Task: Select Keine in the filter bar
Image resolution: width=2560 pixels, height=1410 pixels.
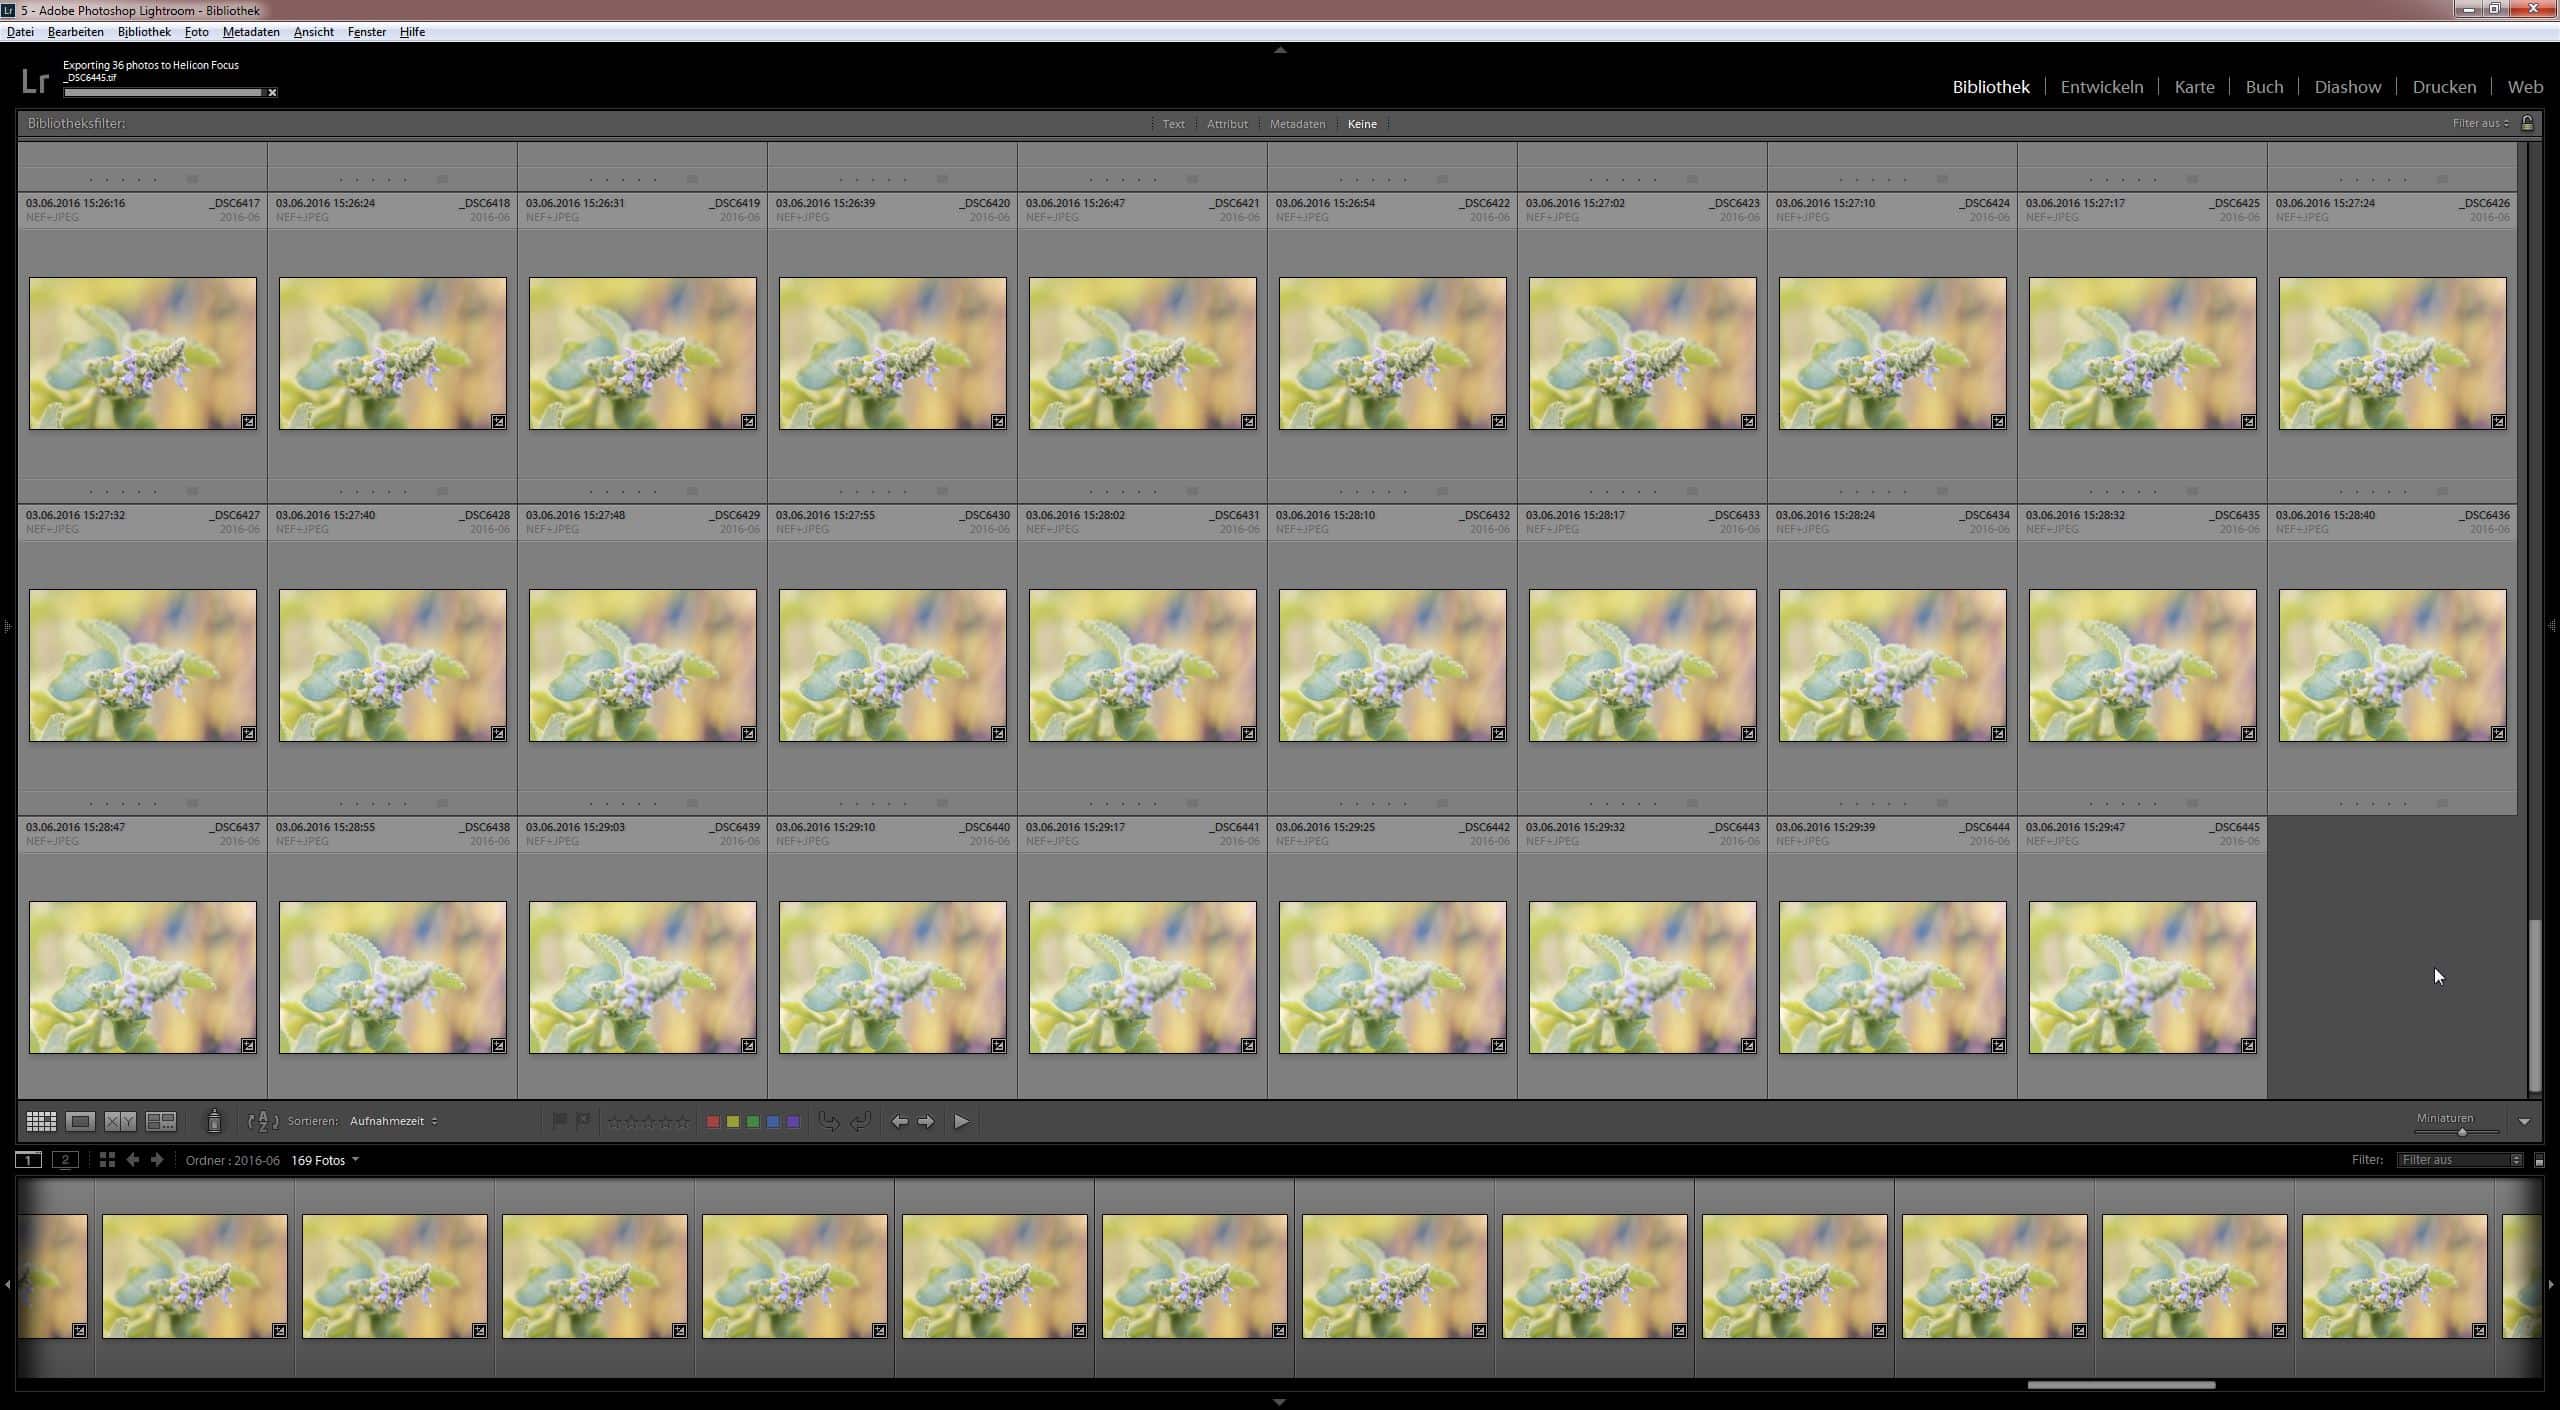Action: point(1362,124)
